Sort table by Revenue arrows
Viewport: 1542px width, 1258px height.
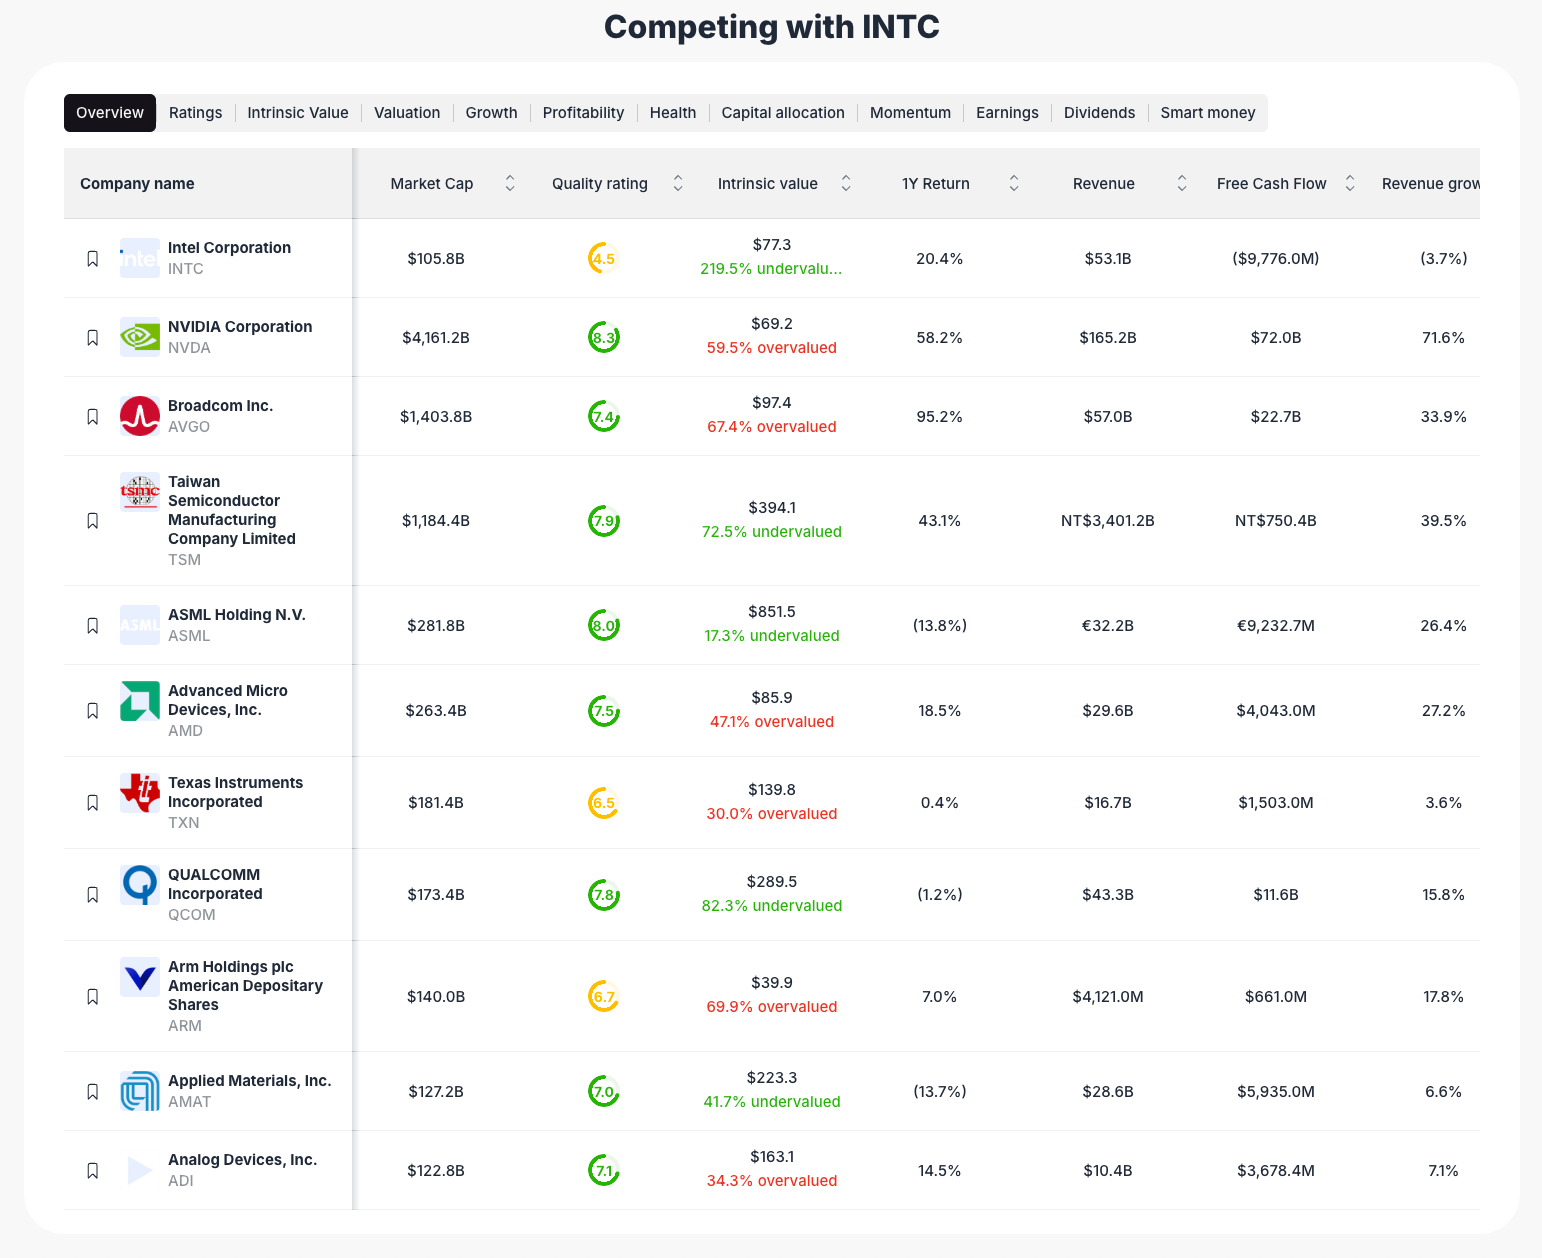(1182, 183)
